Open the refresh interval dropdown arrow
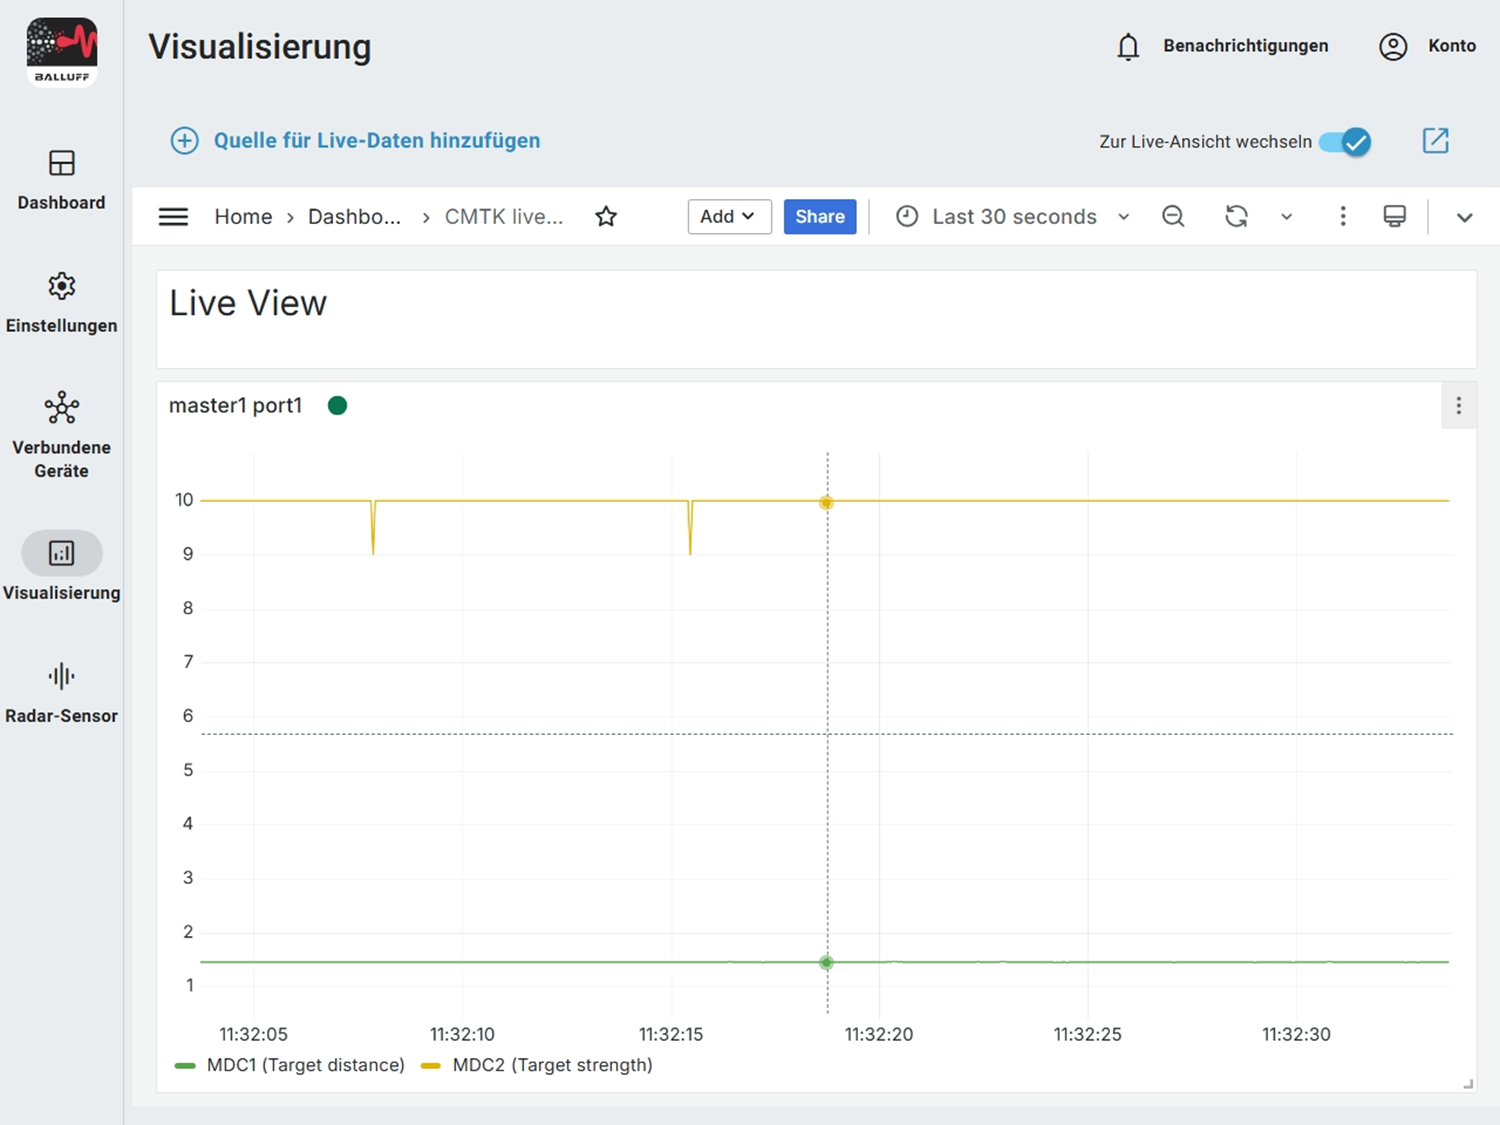1500x1125 pixels. pyautogui.click(x=1286, y=217)
